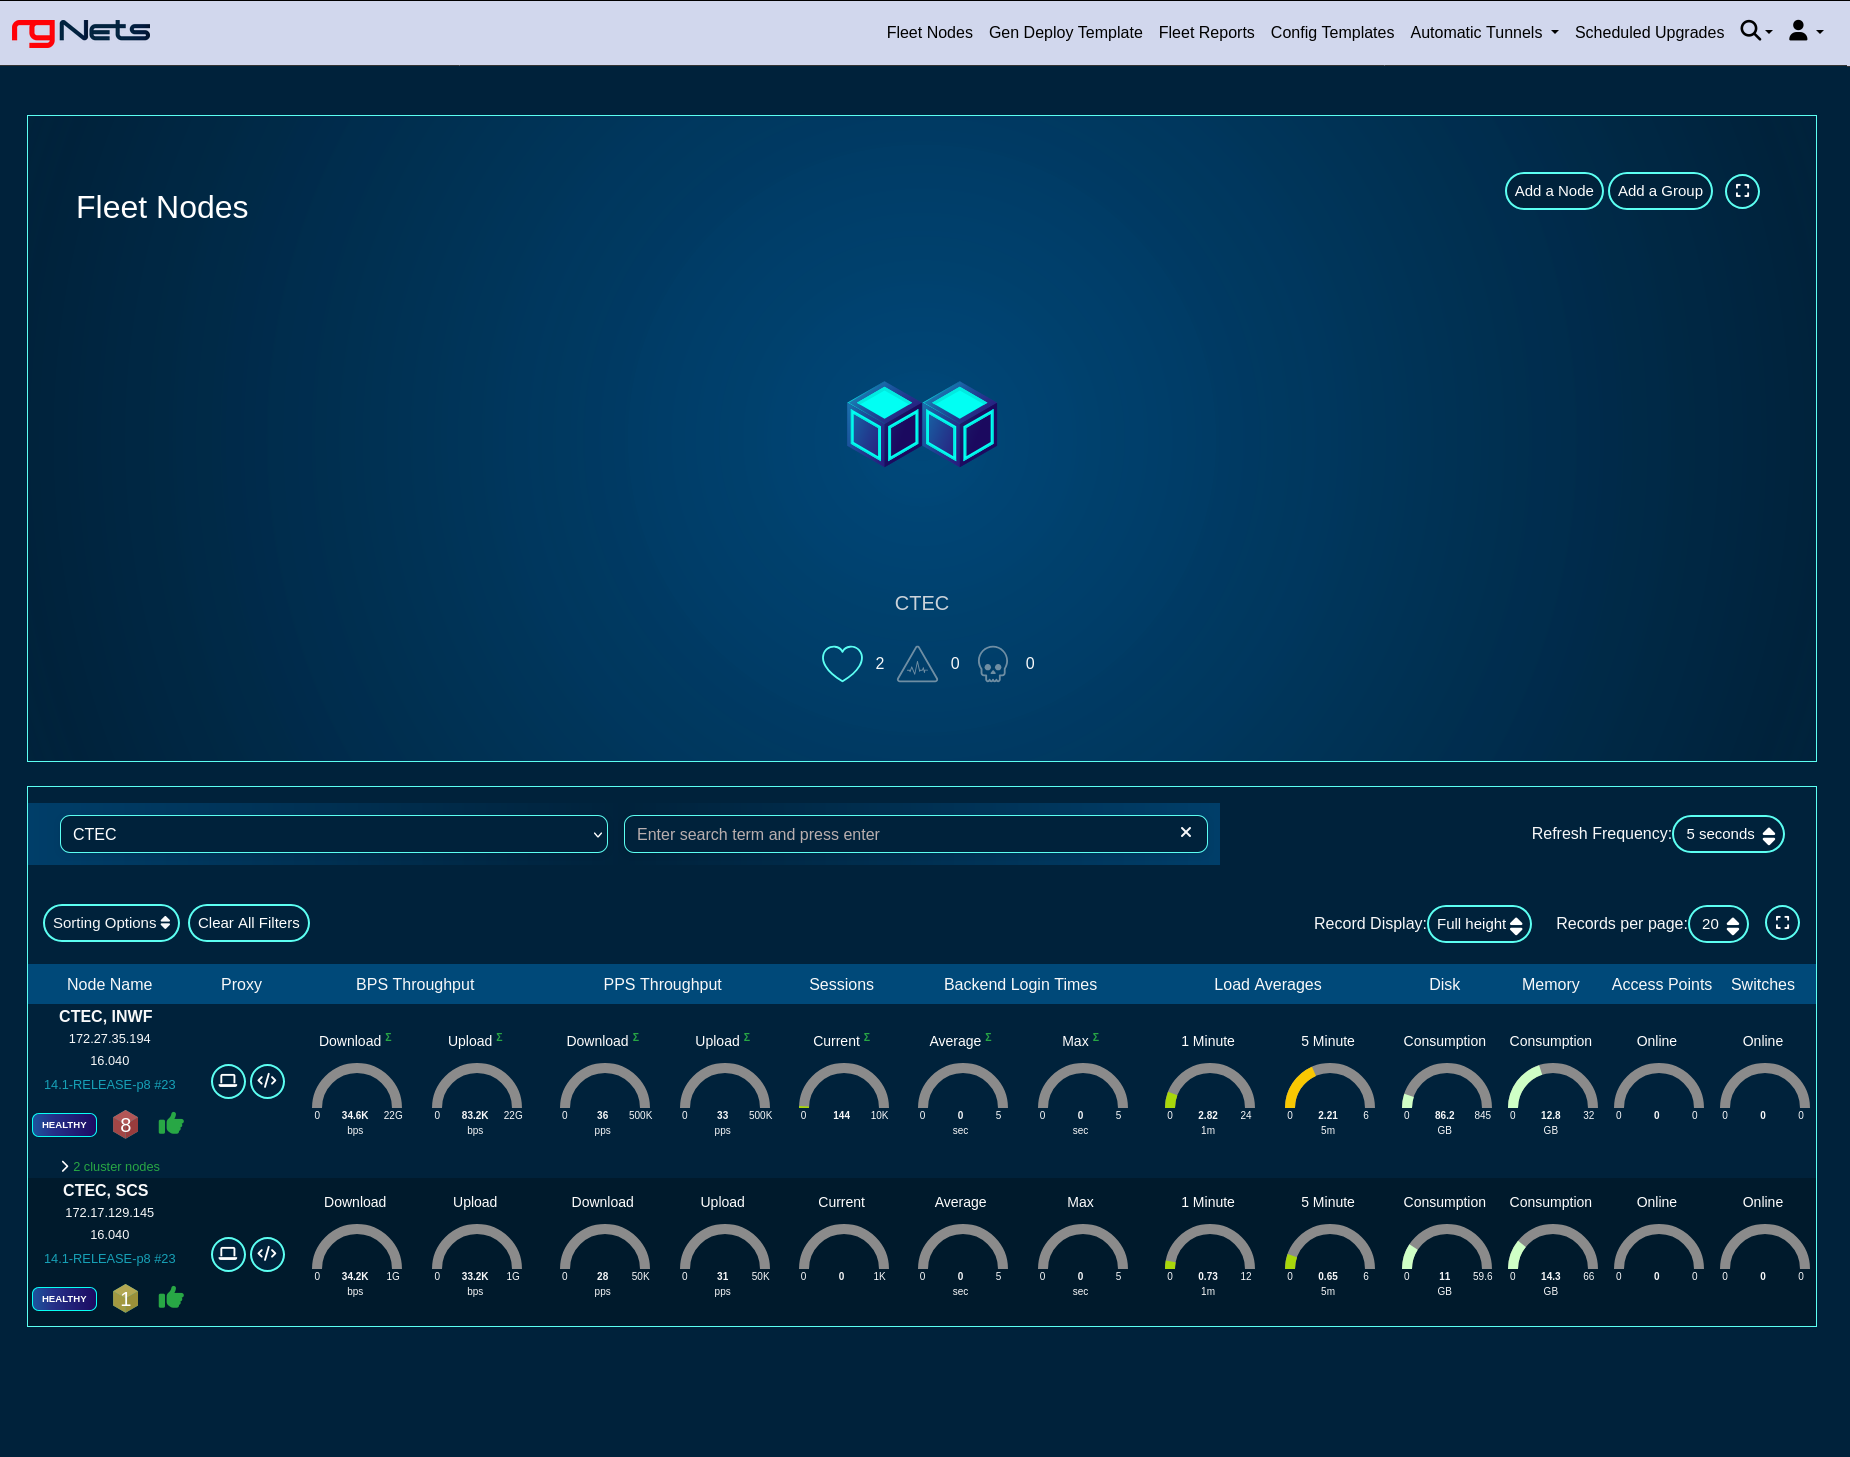Click the Backend Login Times header

pos(1020,984)
